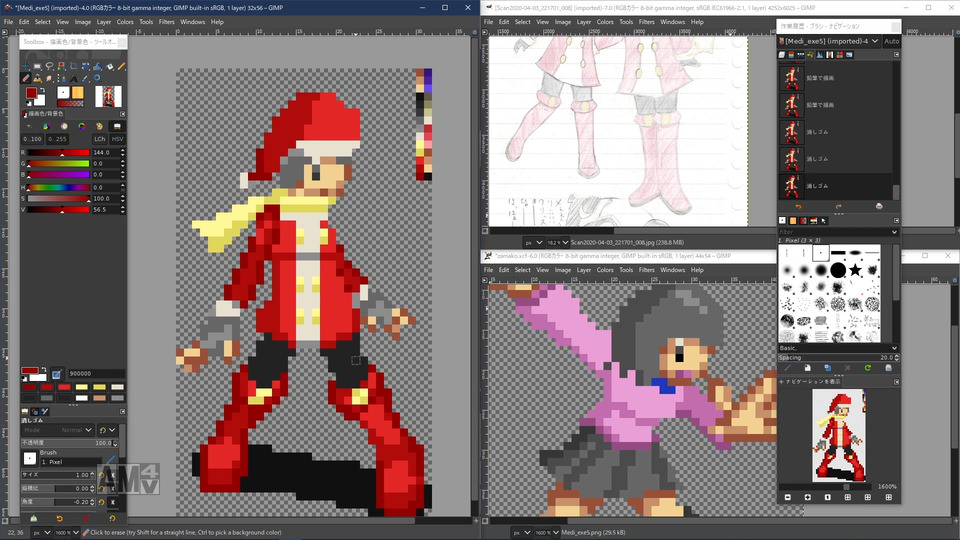
Task: Zoom out in the Navigation panel
Action: point(788,497)
